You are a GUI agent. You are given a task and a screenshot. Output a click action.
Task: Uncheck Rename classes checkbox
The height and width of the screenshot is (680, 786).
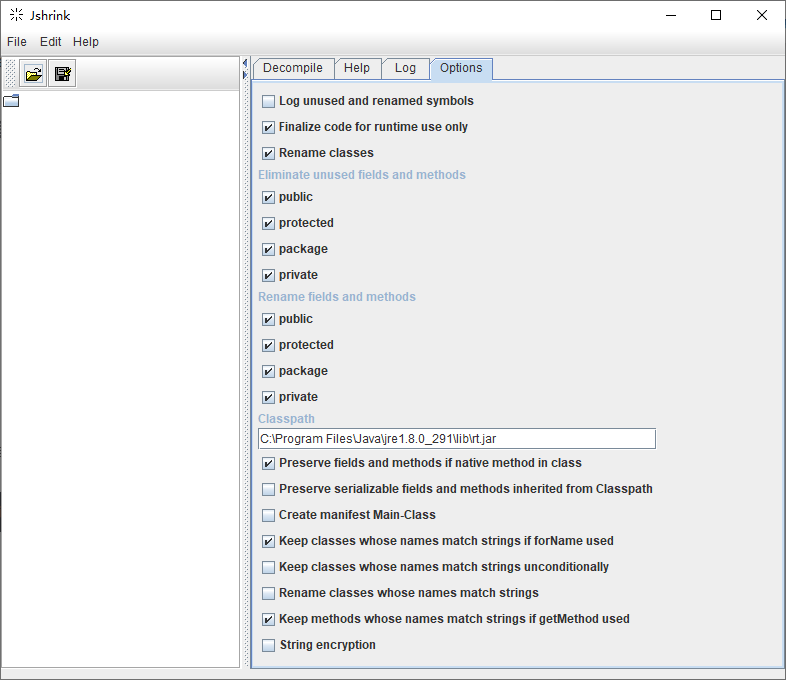tap(269, 153)
